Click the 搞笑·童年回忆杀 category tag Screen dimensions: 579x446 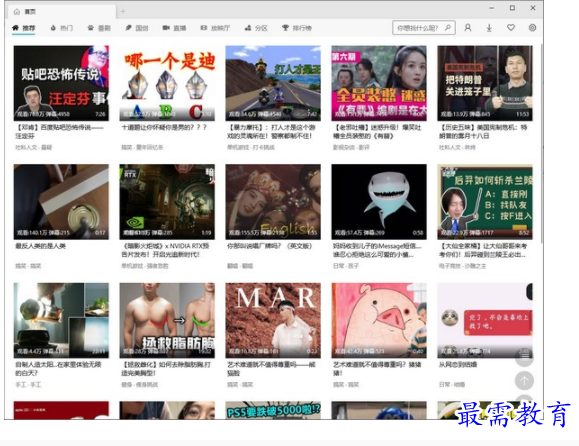142,147
